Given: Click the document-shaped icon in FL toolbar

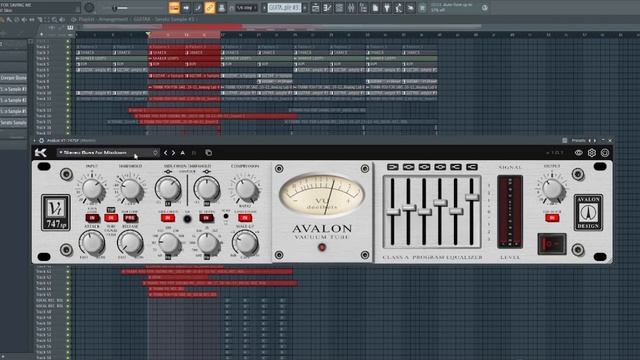Looking at the screenshot, I should [x=375, y=8].
